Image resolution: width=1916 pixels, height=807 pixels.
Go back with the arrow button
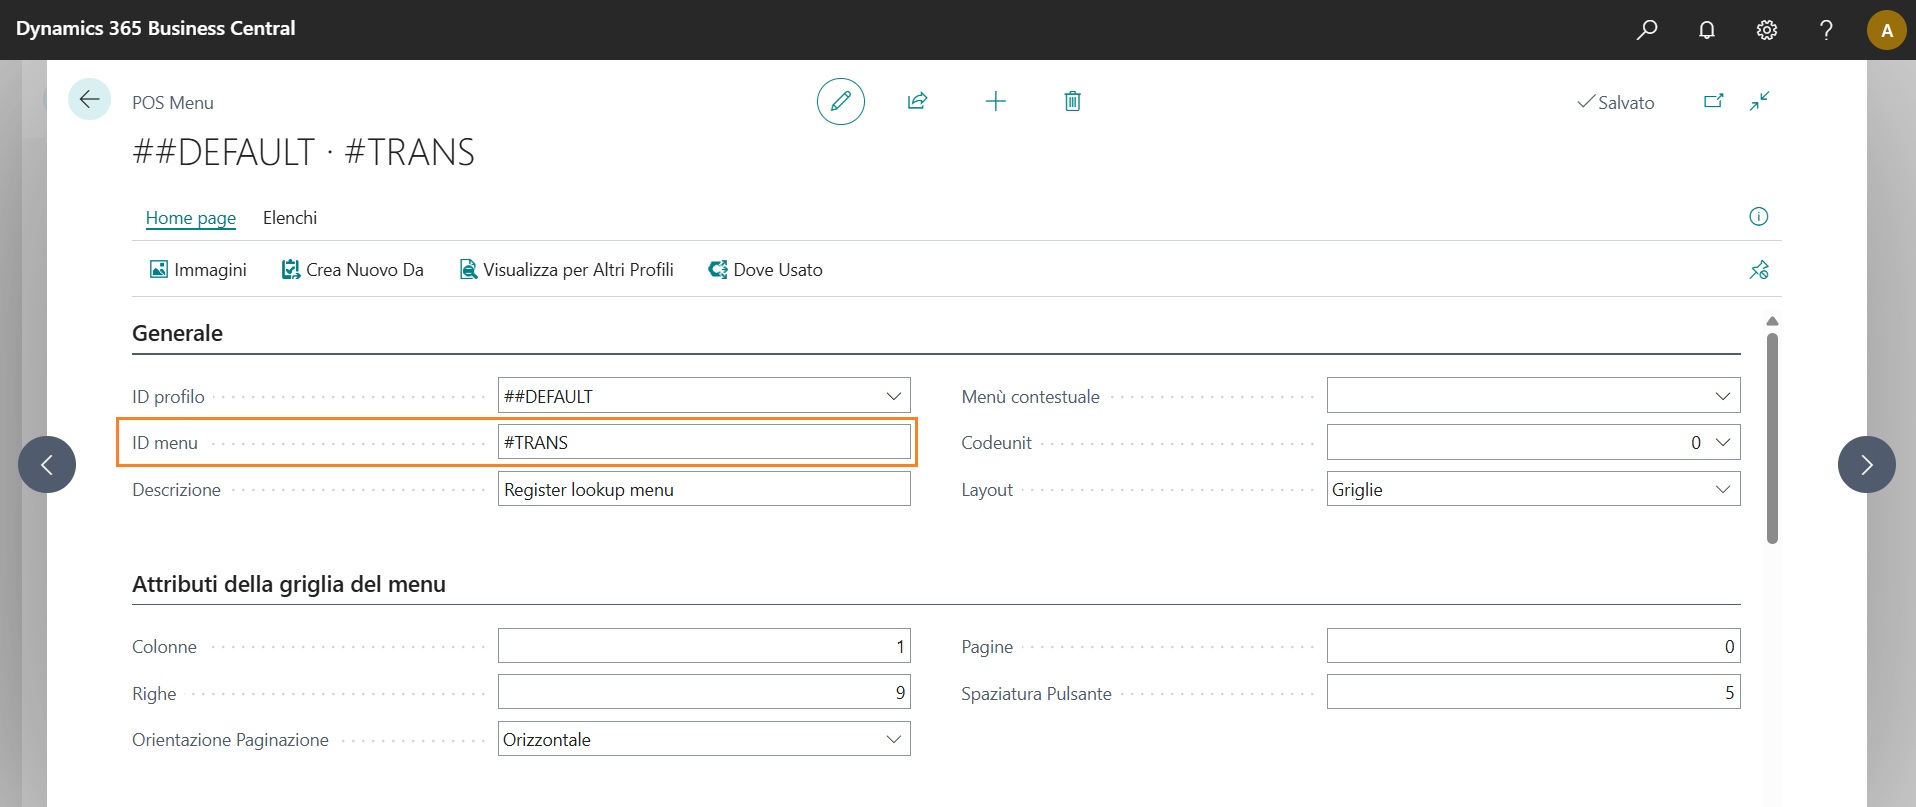89,99
